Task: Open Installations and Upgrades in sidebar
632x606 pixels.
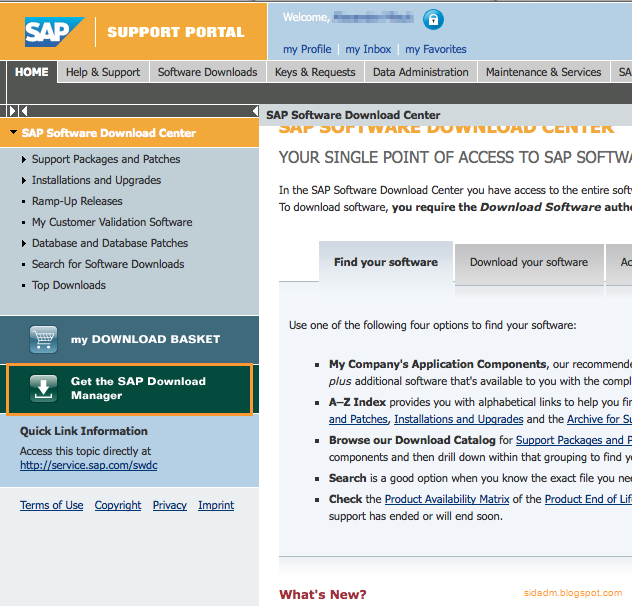Action: coord(96,180)
